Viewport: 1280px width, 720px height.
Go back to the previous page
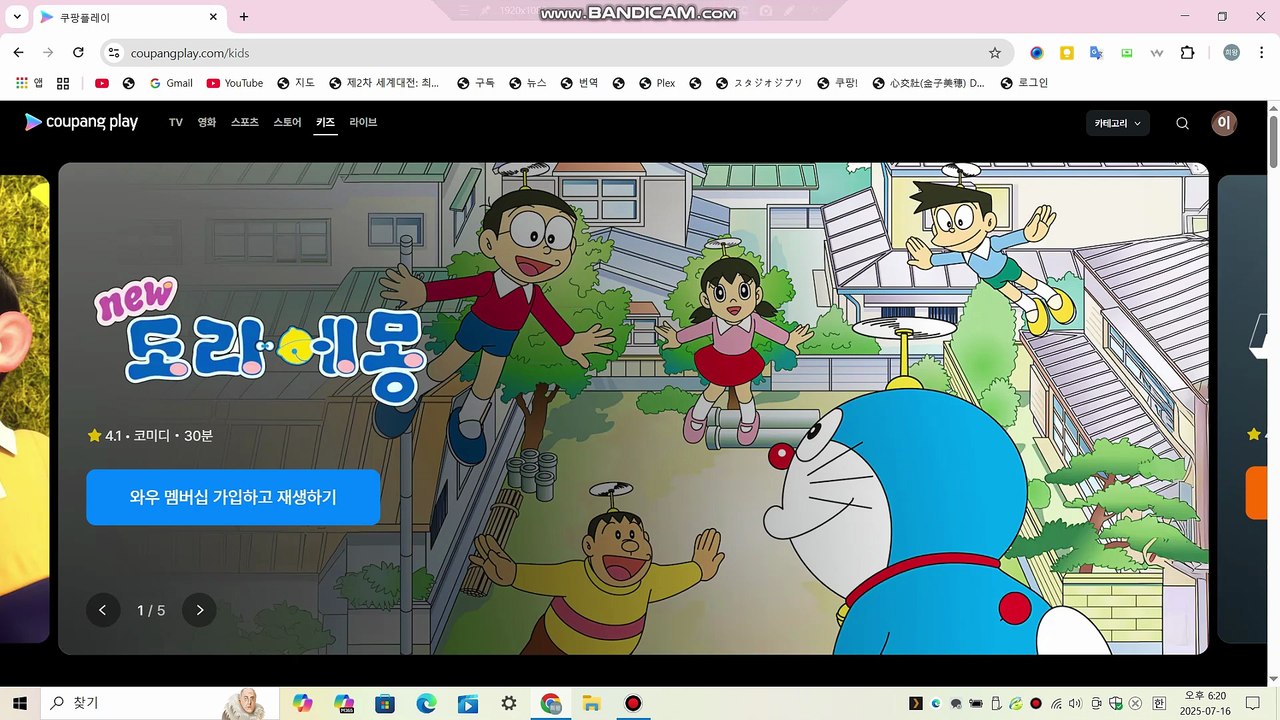pos(18,53)
